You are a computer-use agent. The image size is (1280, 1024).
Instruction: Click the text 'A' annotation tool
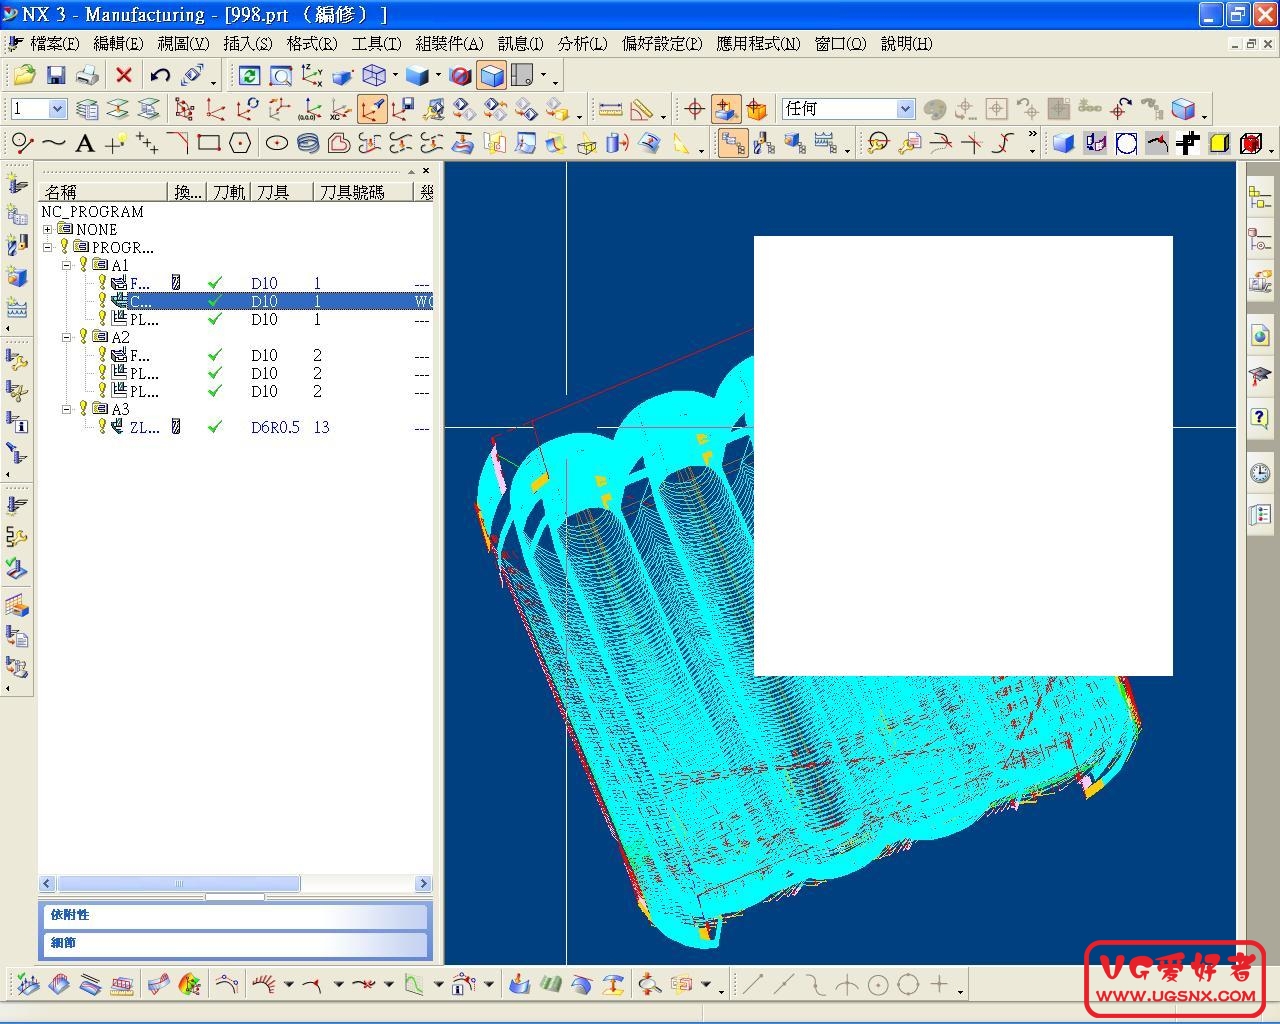tap(85, 144)
